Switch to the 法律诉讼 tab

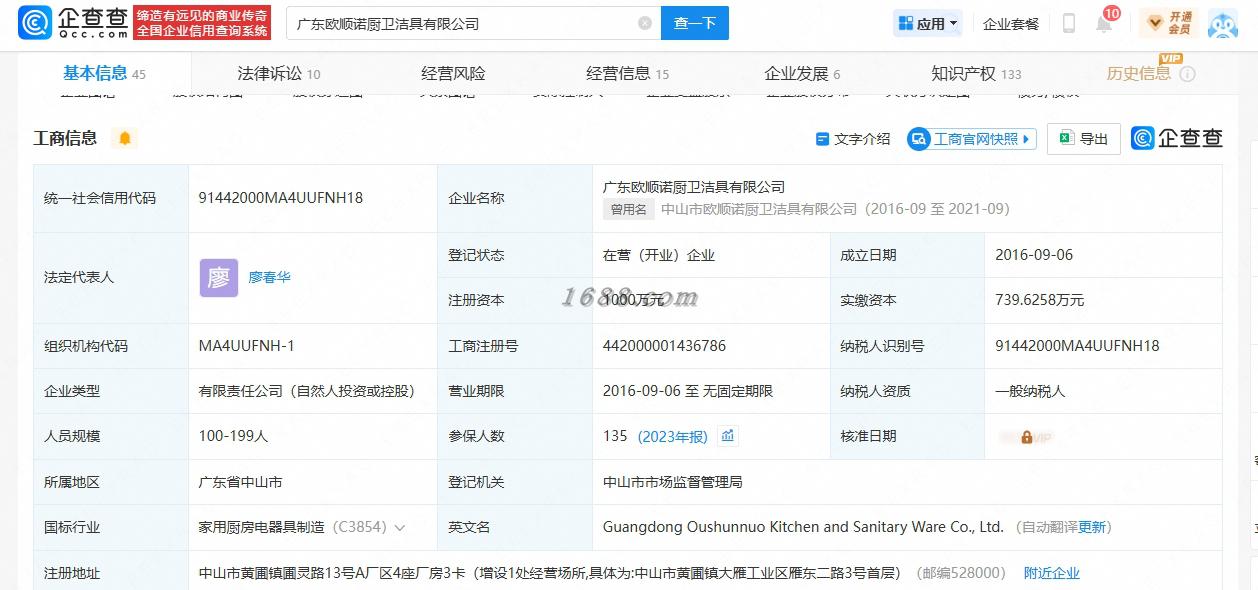click(279, 74)
